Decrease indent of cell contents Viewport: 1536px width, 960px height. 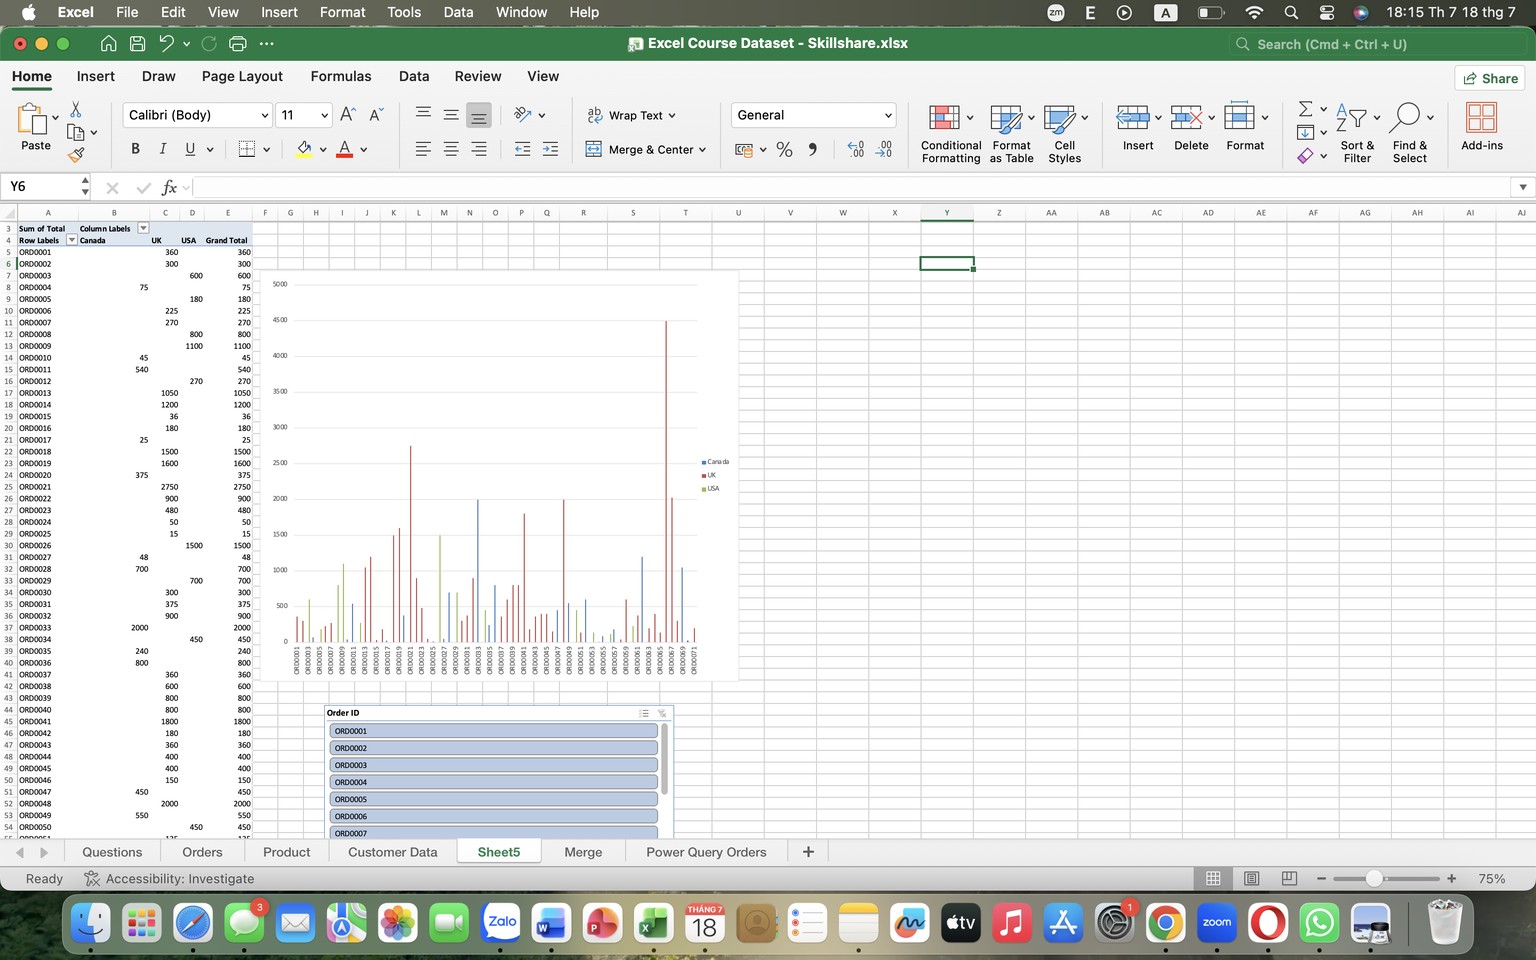pos(522,149)
